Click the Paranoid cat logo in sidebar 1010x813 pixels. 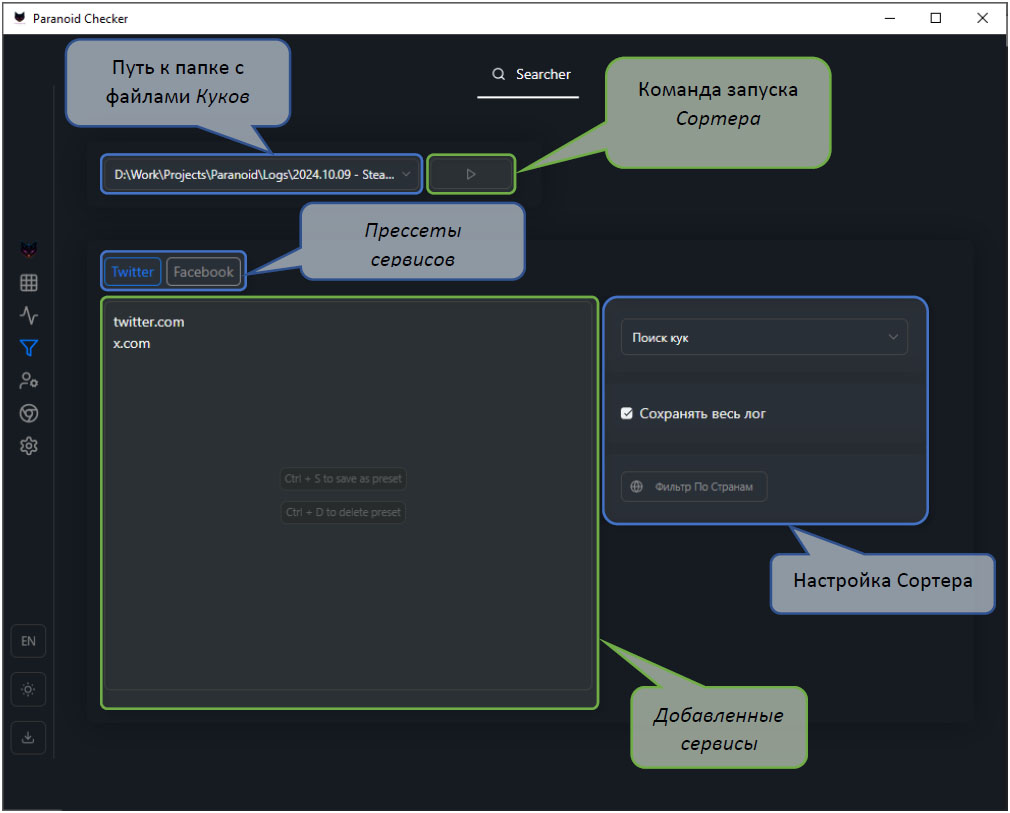pyautogui.click(x=29, y=249)
